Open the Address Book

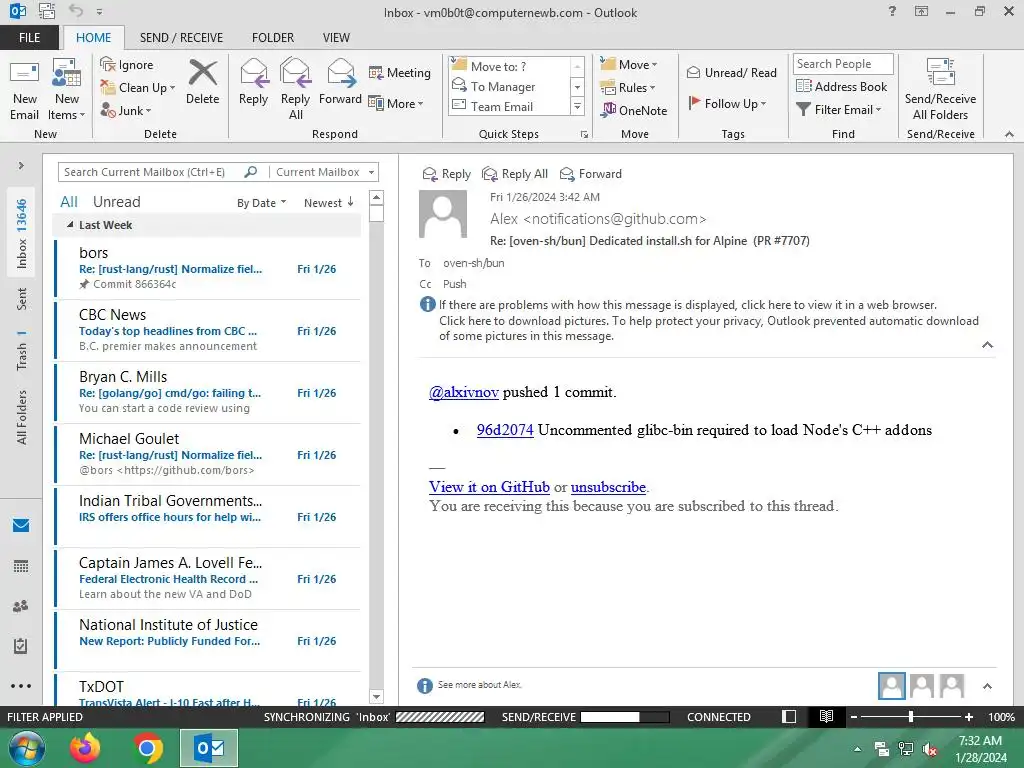click(x=842, y=86)
